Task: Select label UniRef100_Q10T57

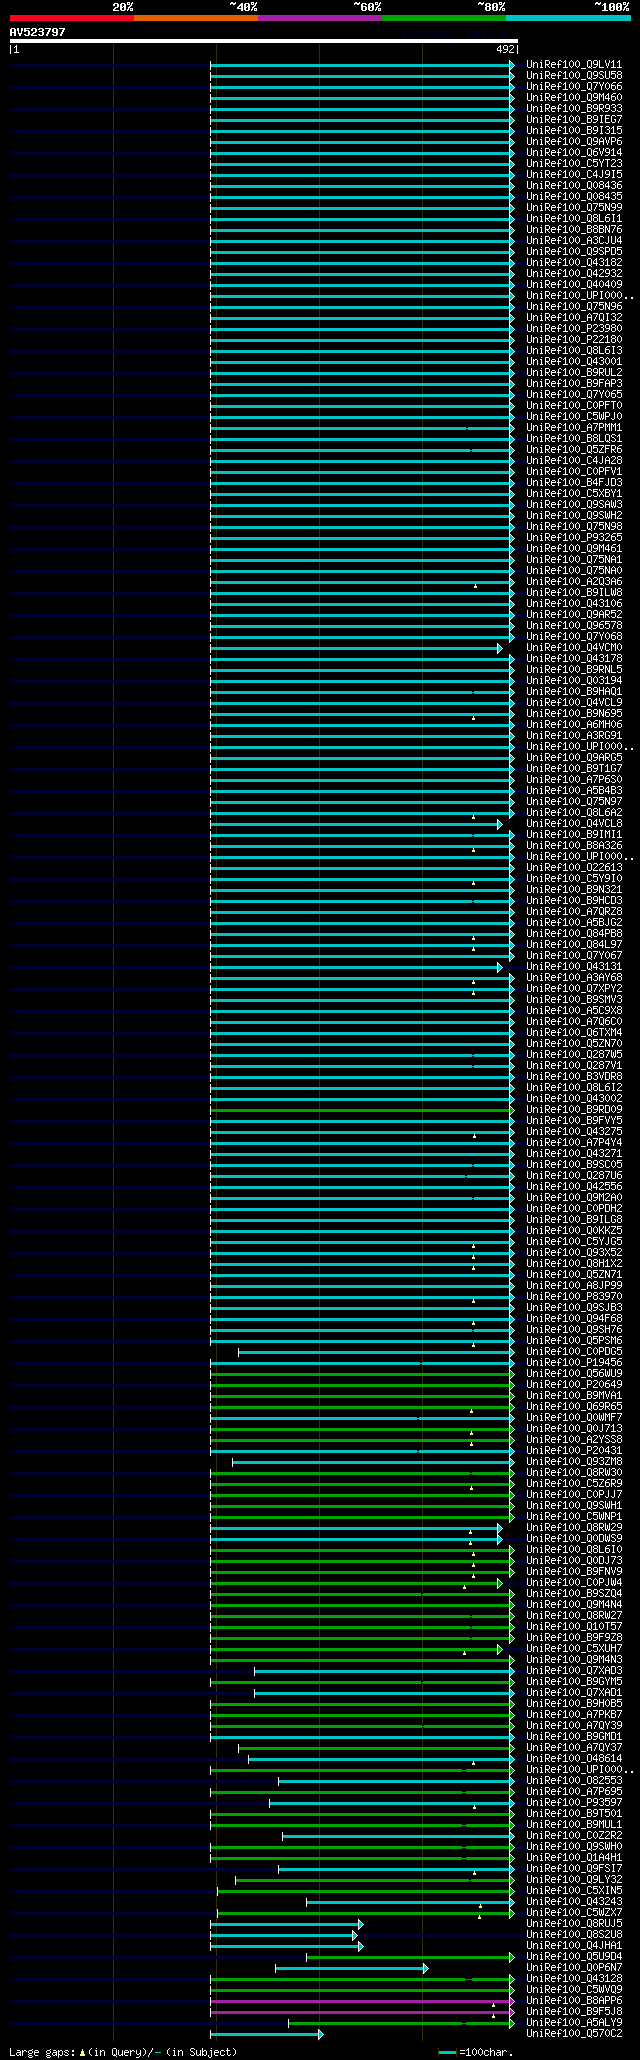Action: coord(574,1627)
